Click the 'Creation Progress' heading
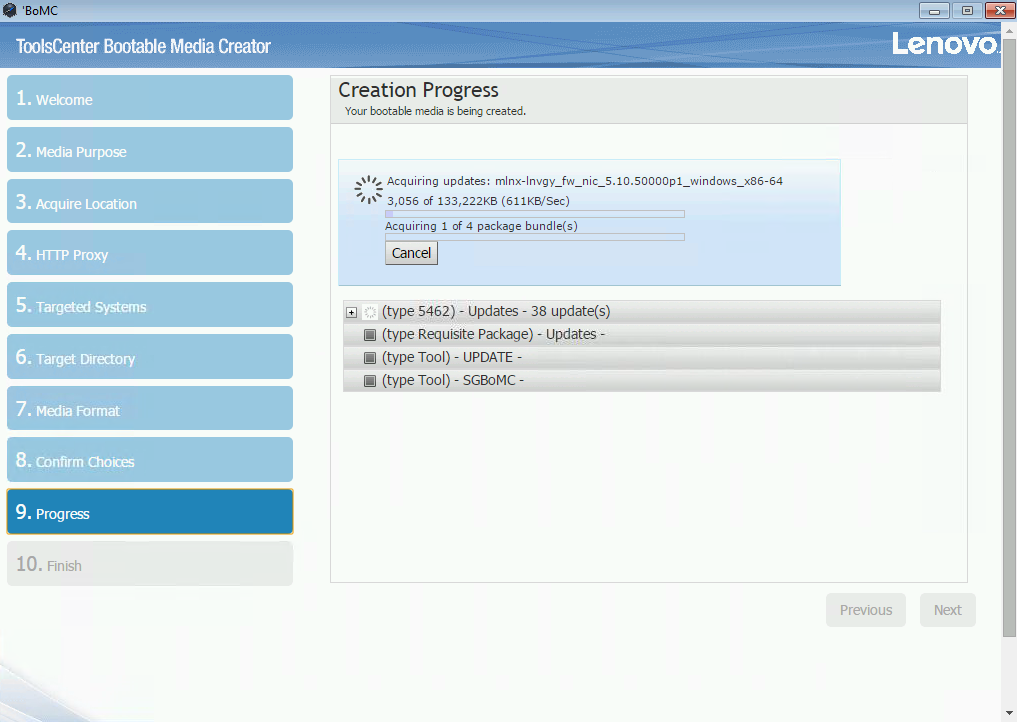Viewport: 1017px width, 722px height. pos(418,90)
